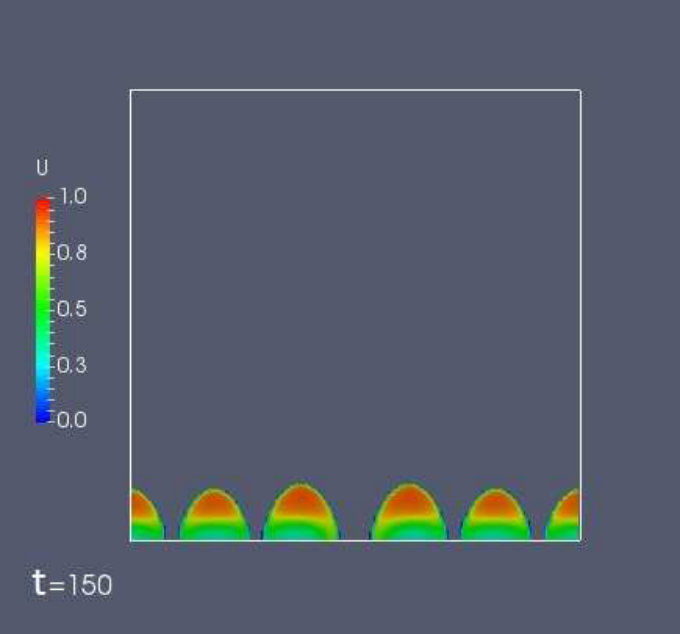Click the legend value '0.8'
The image size is (680, 634).
click(x=72, y=252)
